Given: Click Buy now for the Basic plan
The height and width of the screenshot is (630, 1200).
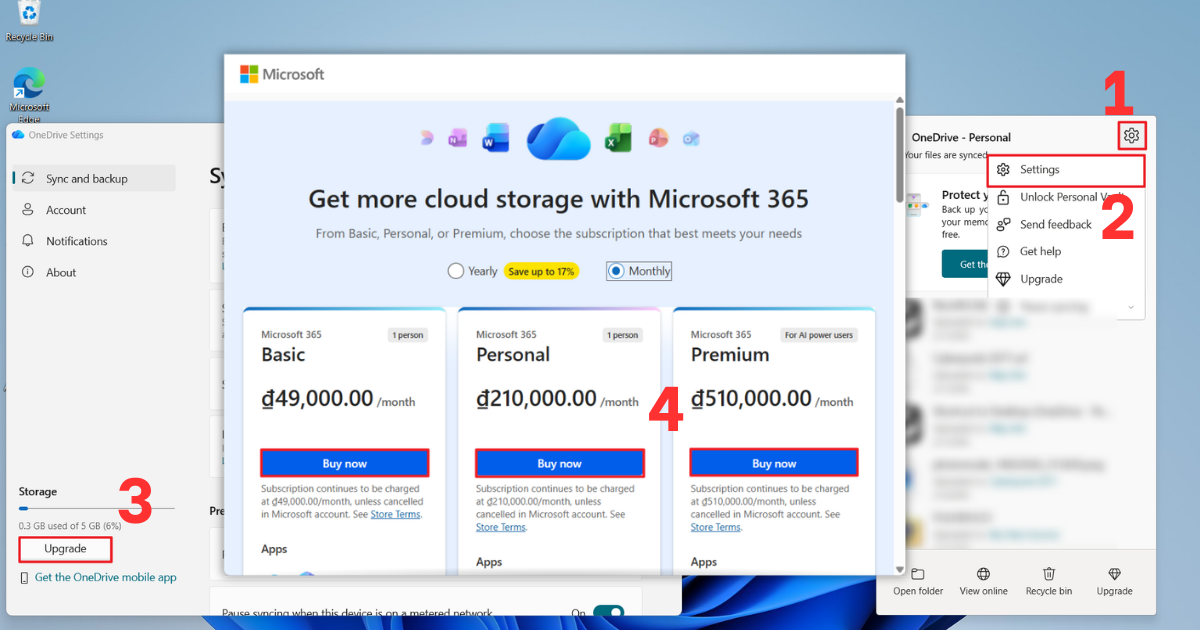Looking at the screenshot, I should (345, 463).
